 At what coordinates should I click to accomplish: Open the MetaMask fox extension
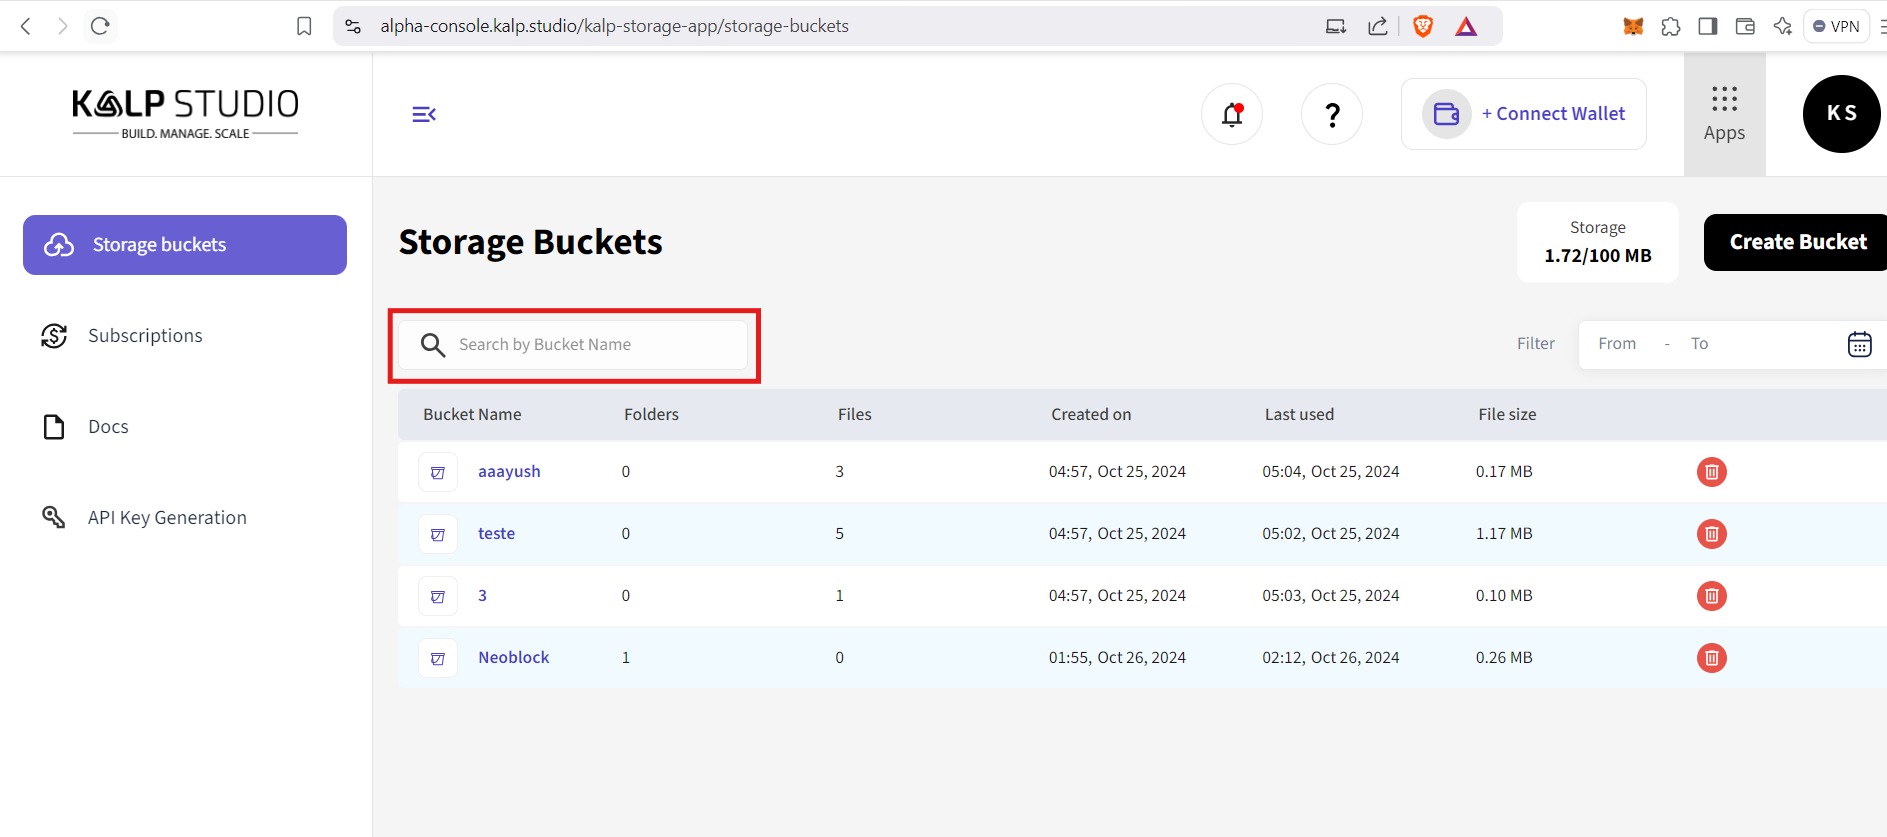coord(1633,26)
